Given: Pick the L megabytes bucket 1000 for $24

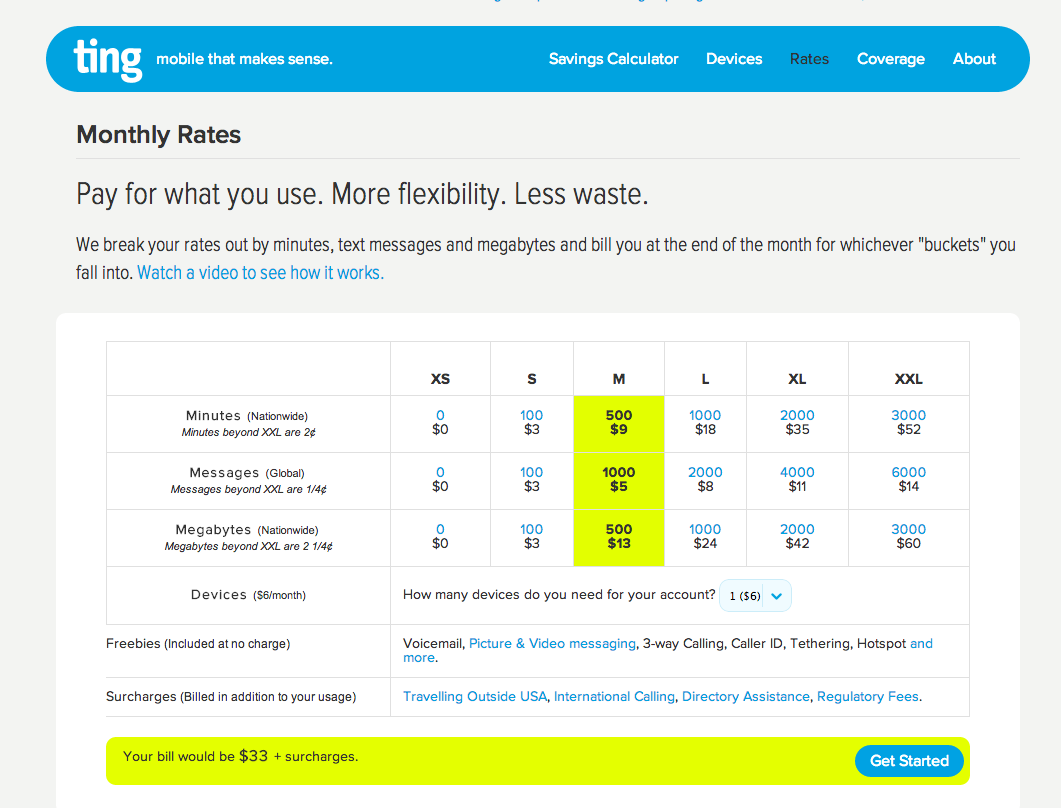Looking at the screenshot, I should pyautogui.click(x=705, y=536).
